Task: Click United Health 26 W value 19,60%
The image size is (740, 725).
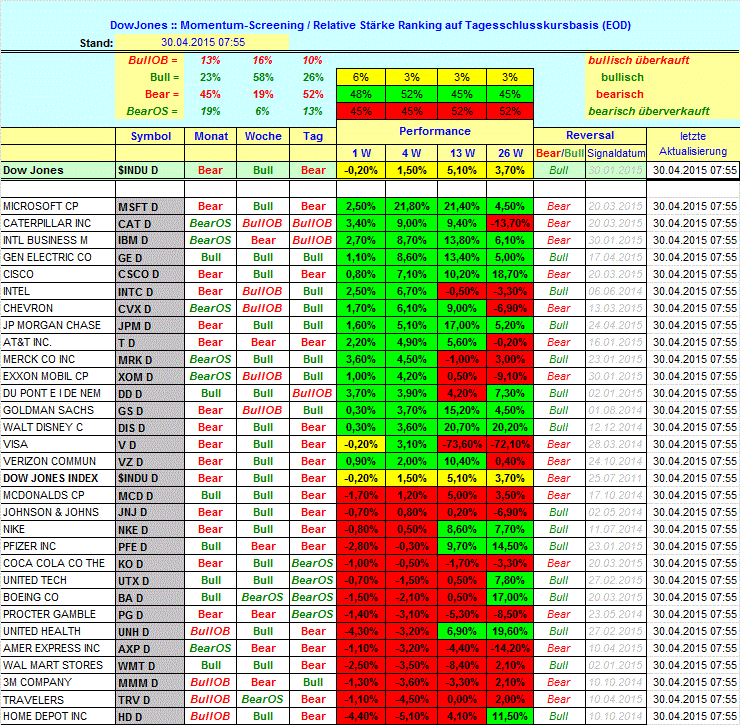Action: (510, 631)
